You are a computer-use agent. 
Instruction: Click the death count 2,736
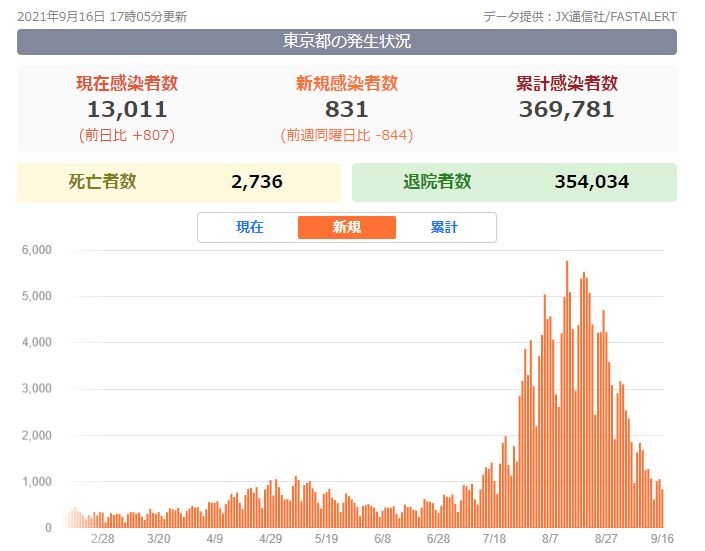click(x=257, y=182)
